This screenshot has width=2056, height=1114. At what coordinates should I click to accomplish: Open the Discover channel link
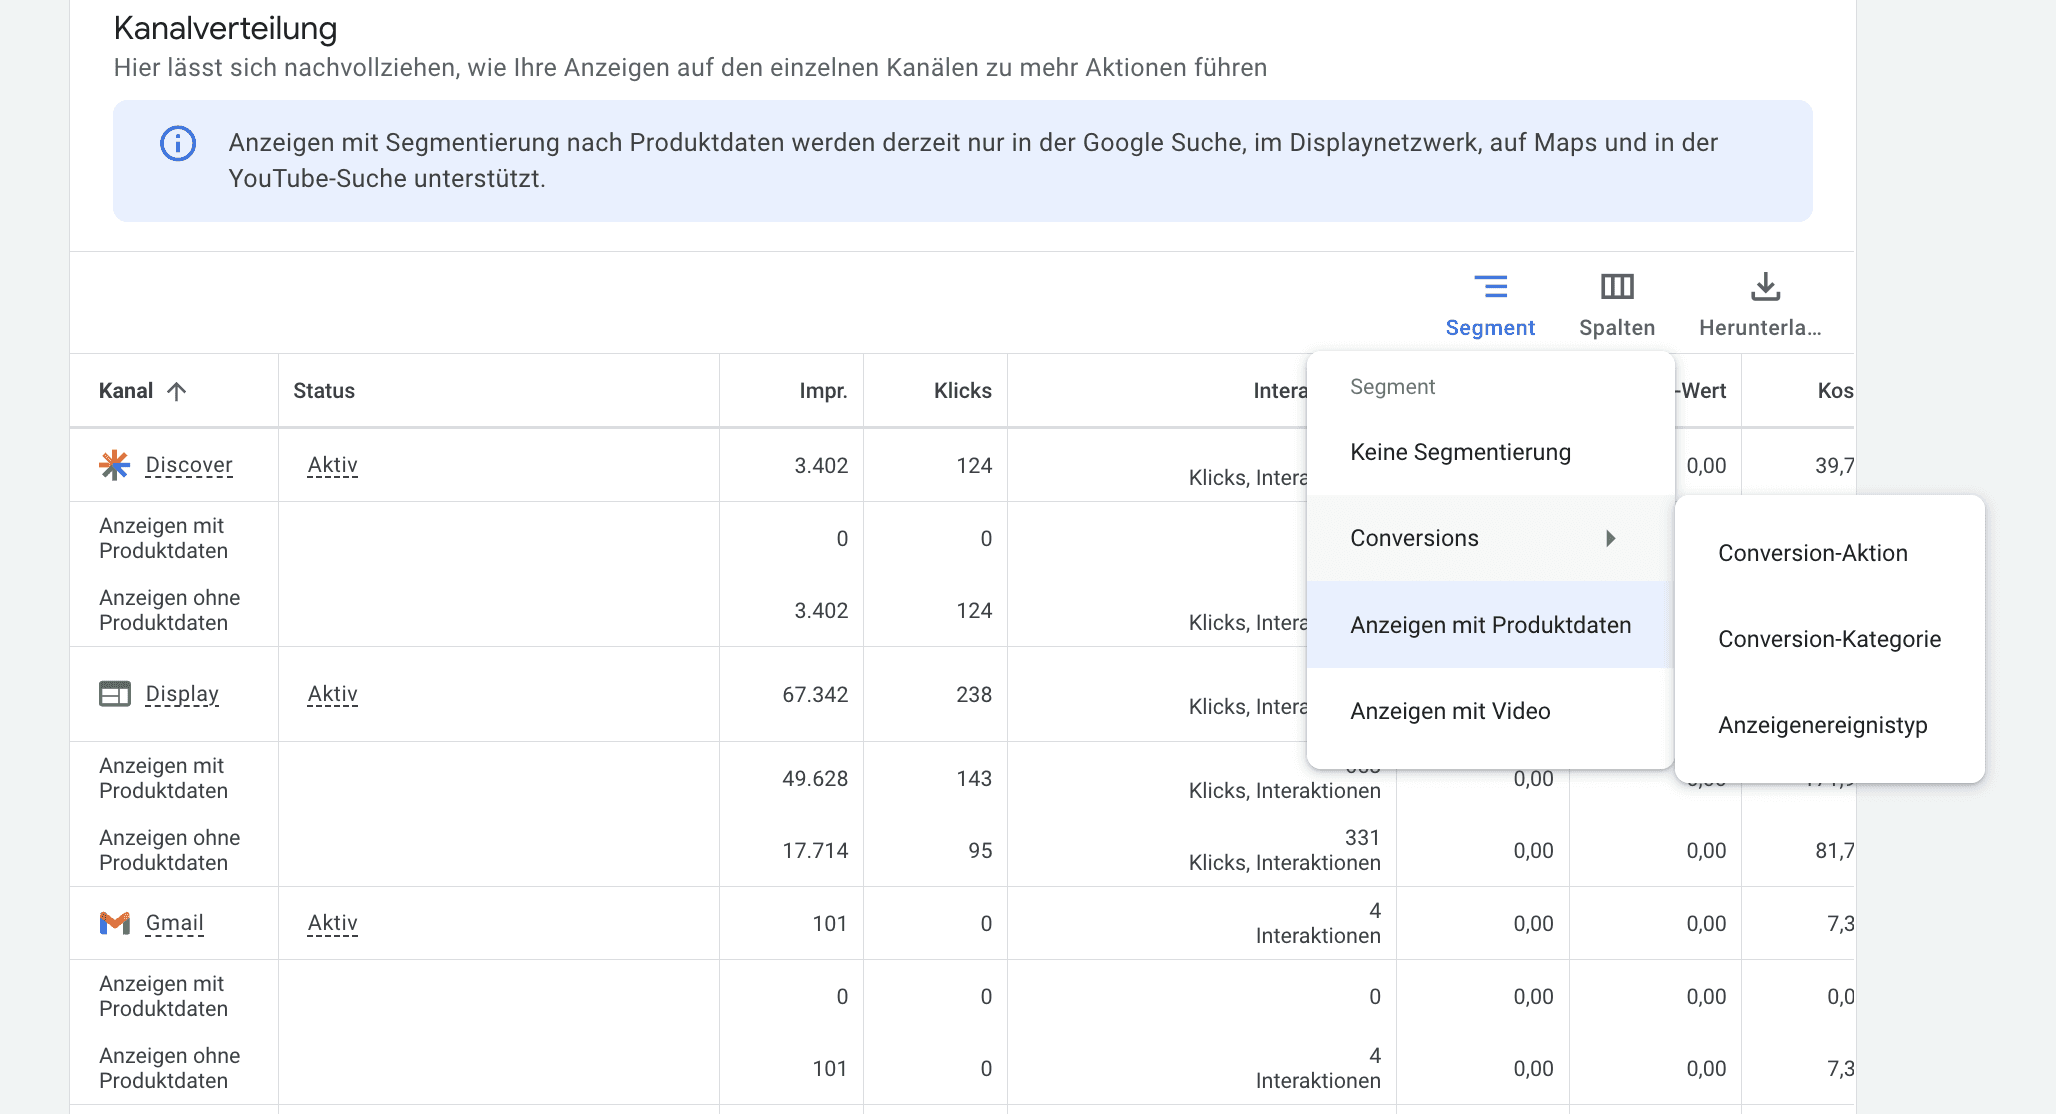[189, 464]
